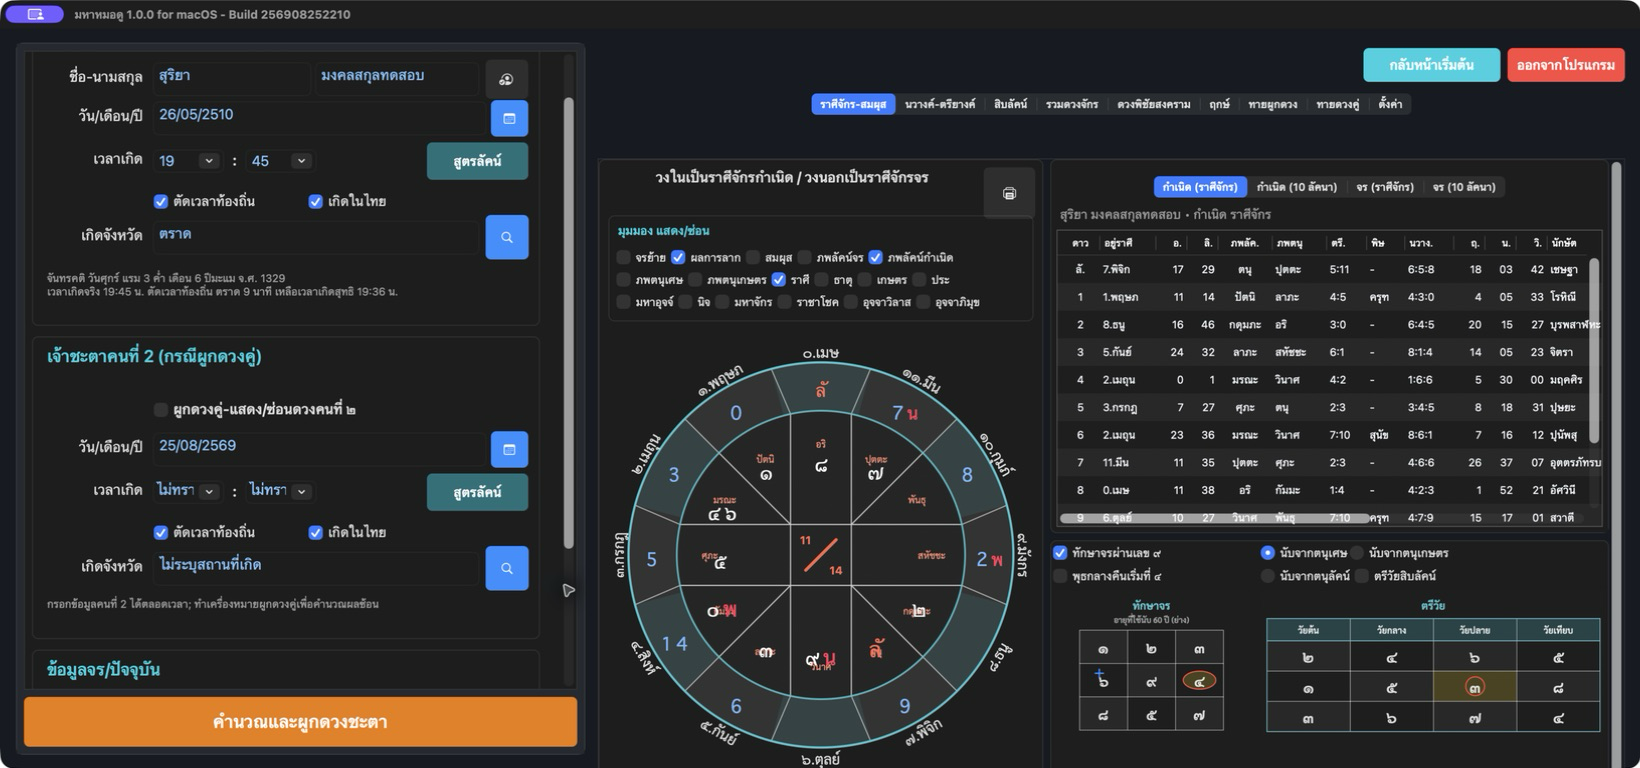Select นับจากตนุลัคน์ radio option
Viewport: 1640px width, 768px height.
tap(1267, 576)
